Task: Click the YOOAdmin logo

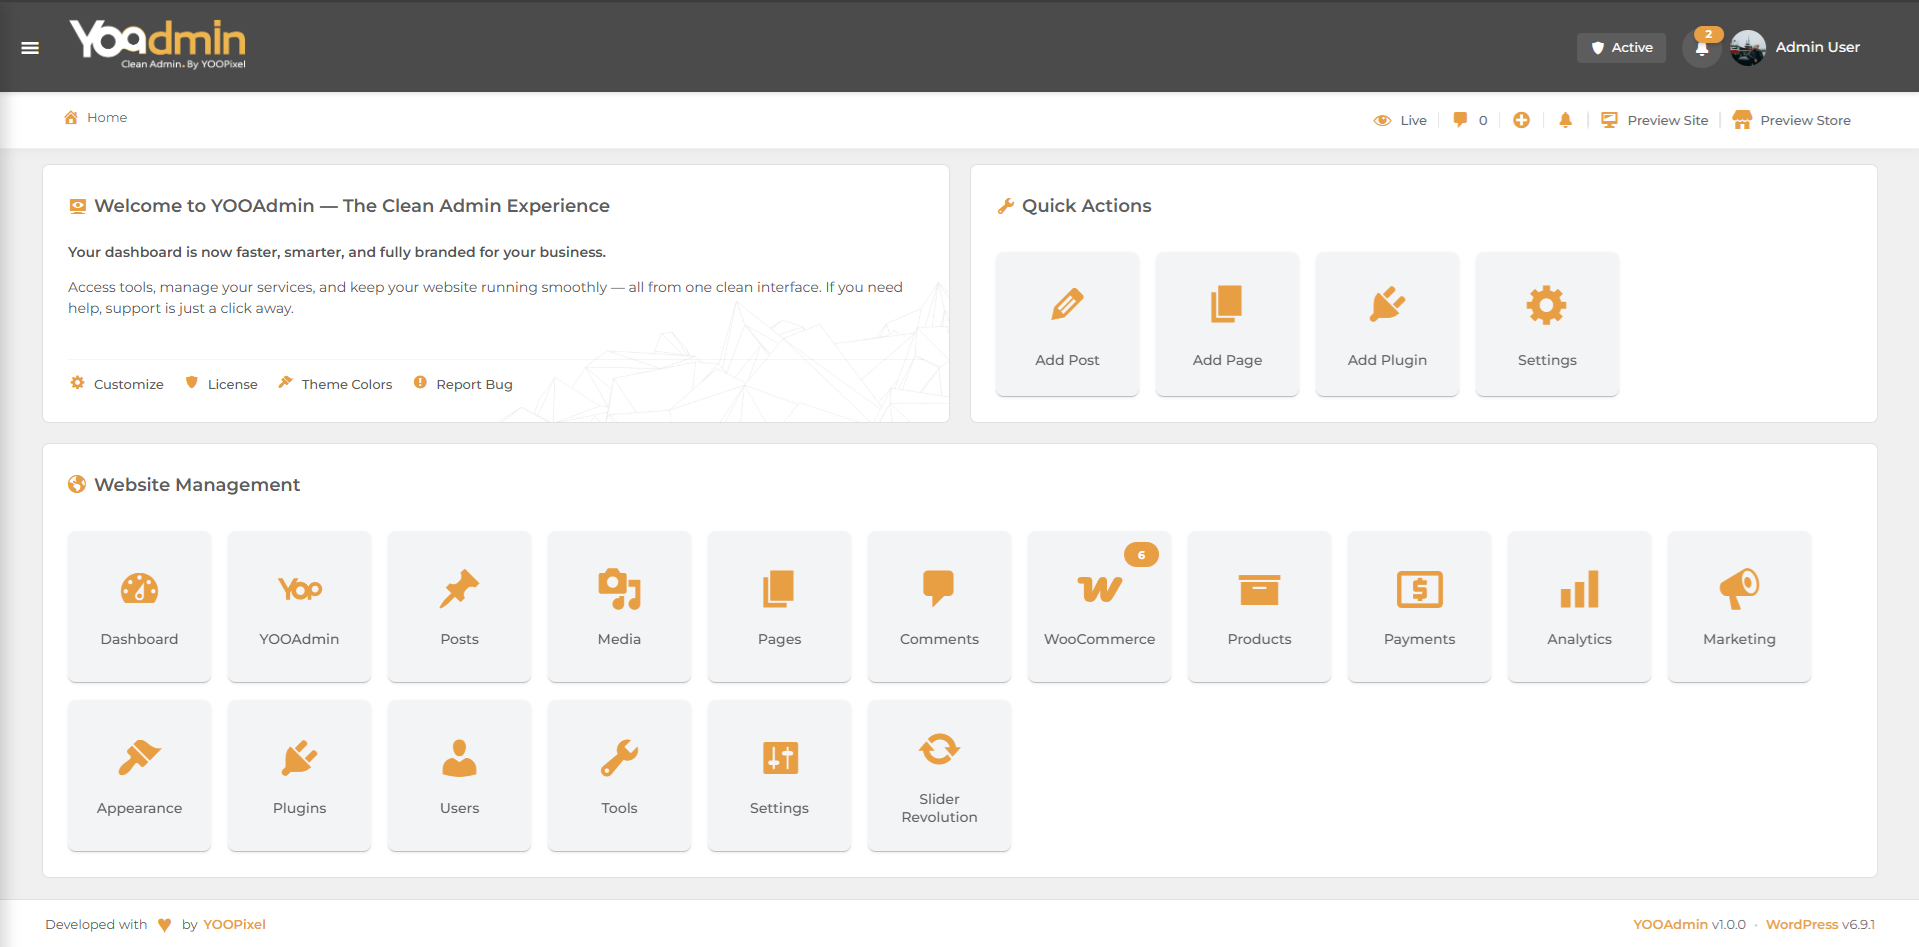Action: pos(158,45)
